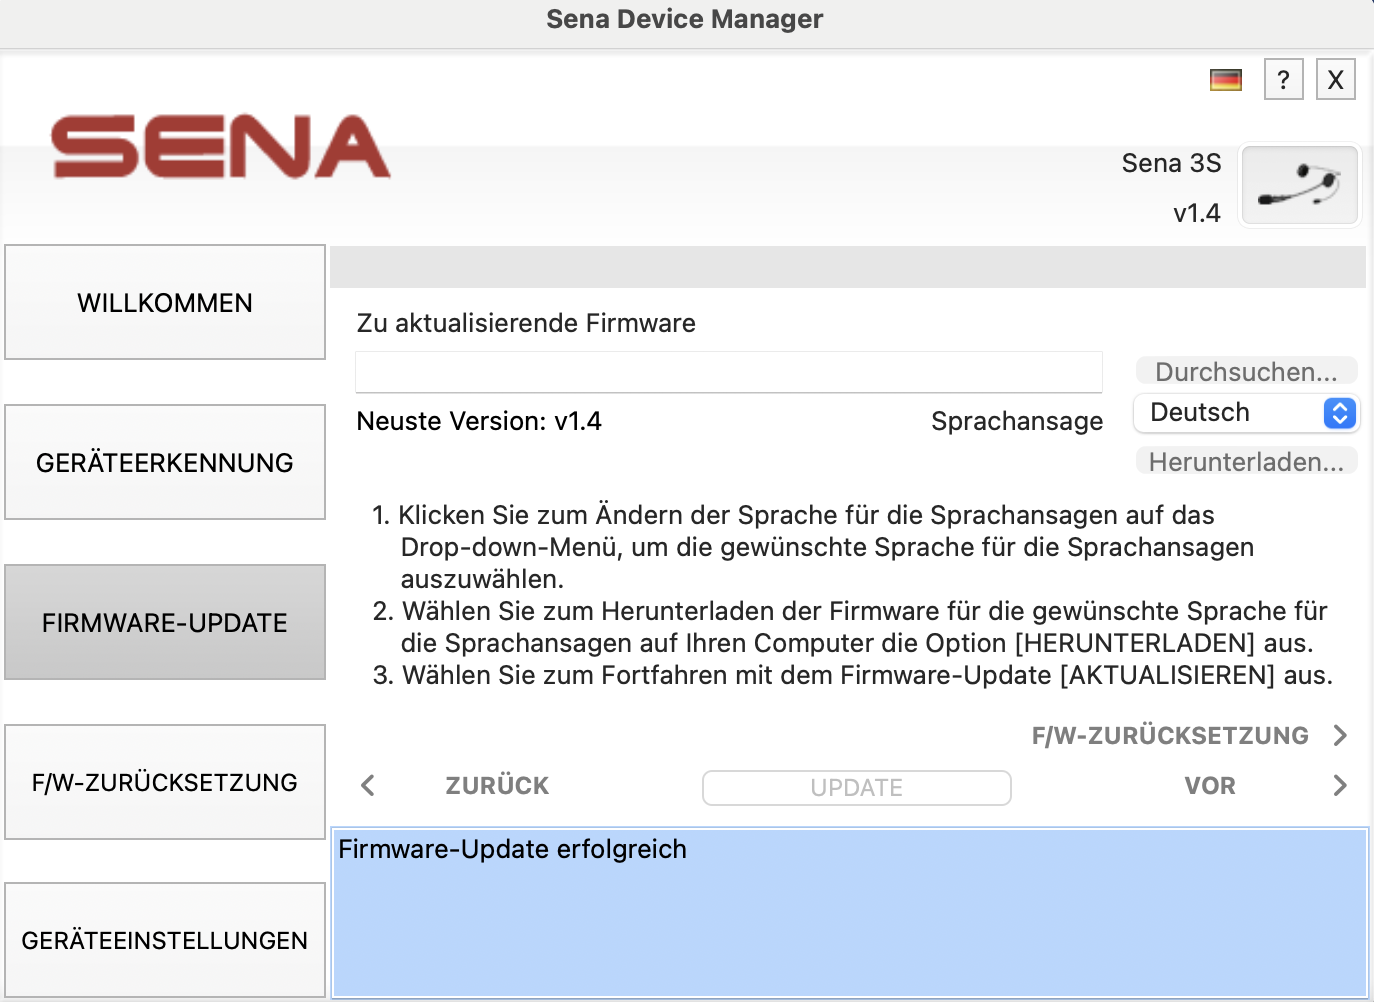Click the right chevron beside VOR
The image size is (1374, 1002).
coord(1340,786)
